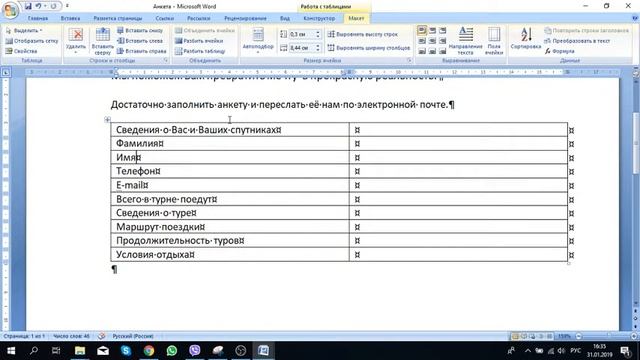Set cell alignment to top center
This screenshot has height=360, width=640.
click(432, 31)
